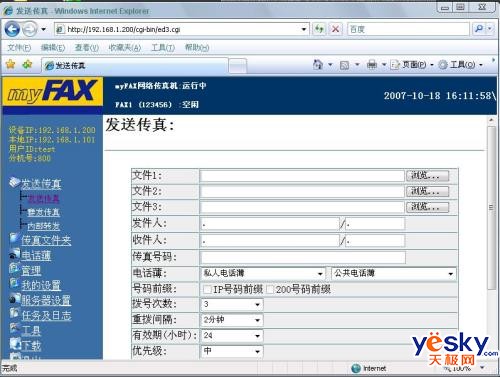The height and width of the screenshot is (377, 500).
Task: Open a new blank tab button
Action: coord(238,66)
